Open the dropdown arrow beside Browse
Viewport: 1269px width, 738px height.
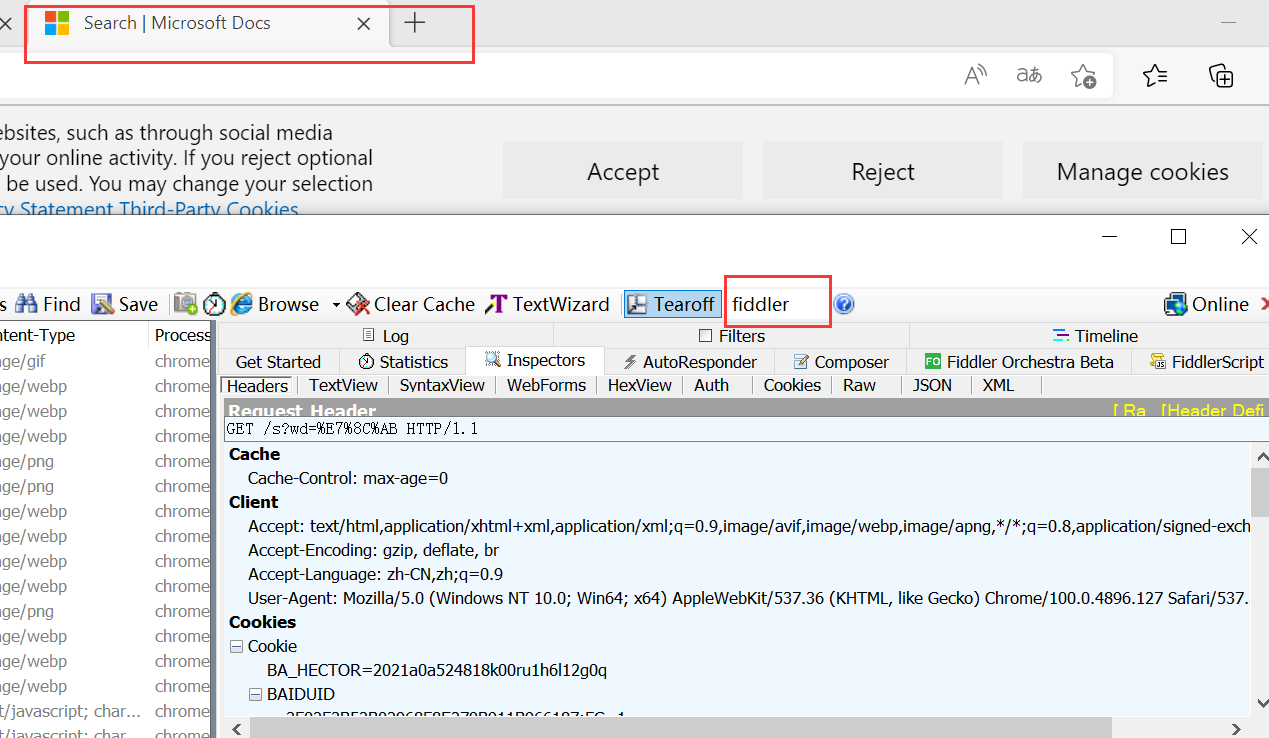[x=336, y=304]
